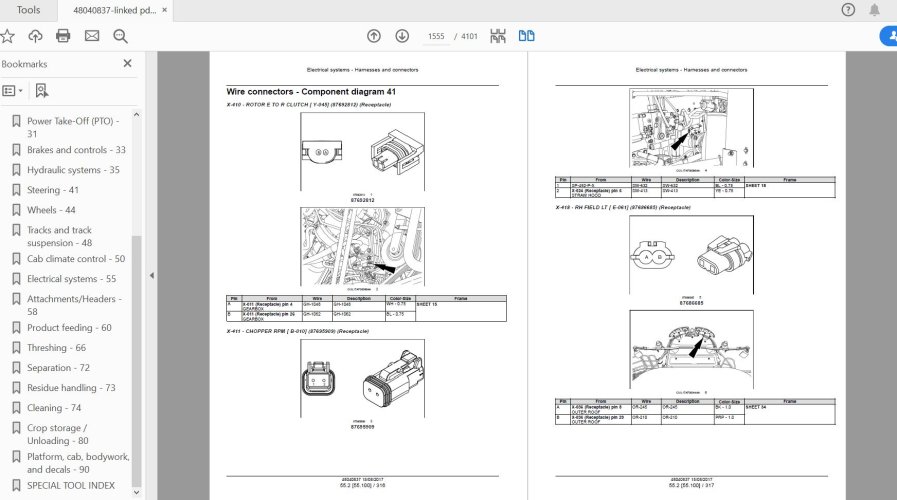Click the X-410 rotor clutch connector diagram

(362, 152)
